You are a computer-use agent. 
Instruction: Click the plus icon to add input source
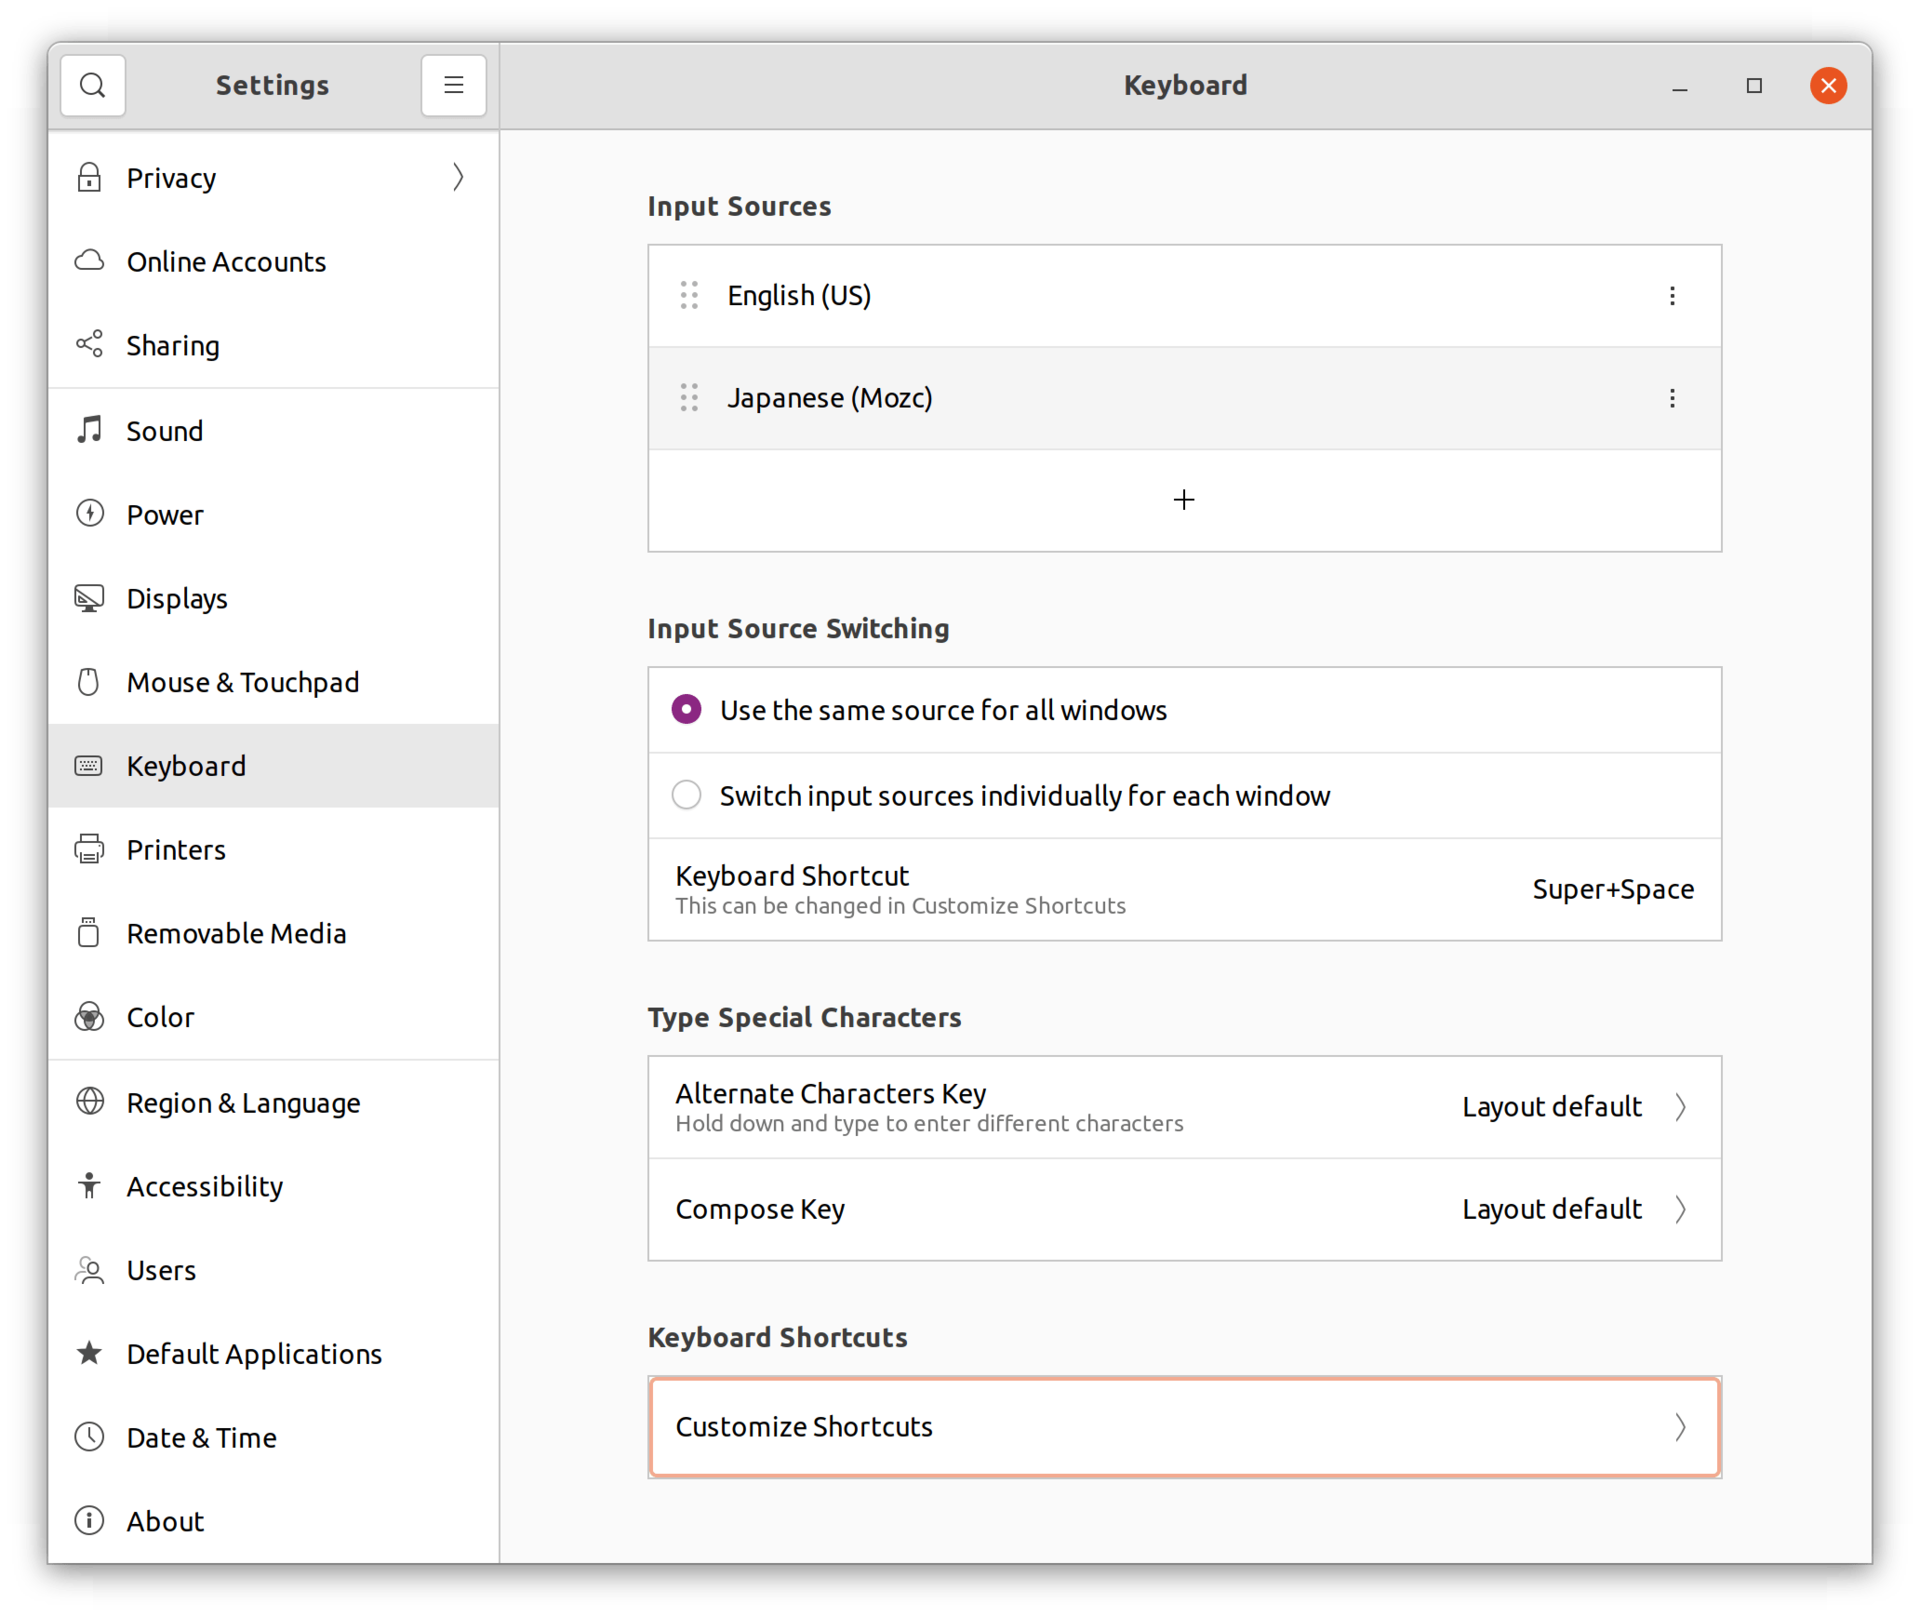click(1183, 500)
